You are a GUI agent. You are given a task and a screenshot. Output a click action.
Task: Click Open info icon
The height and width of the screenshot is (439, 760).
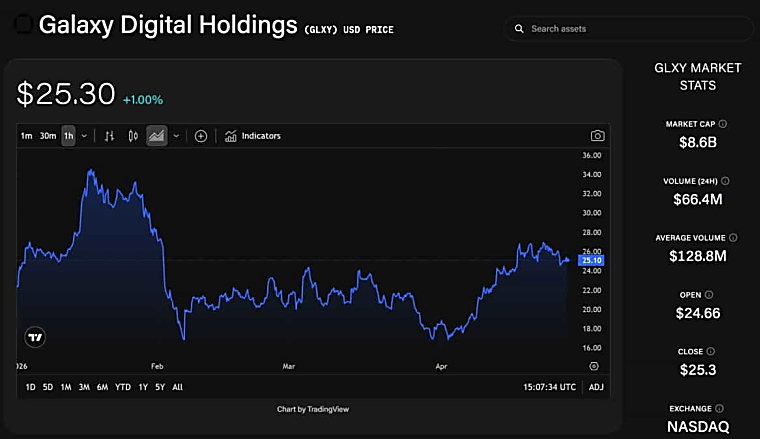click(x=709, y=295)
